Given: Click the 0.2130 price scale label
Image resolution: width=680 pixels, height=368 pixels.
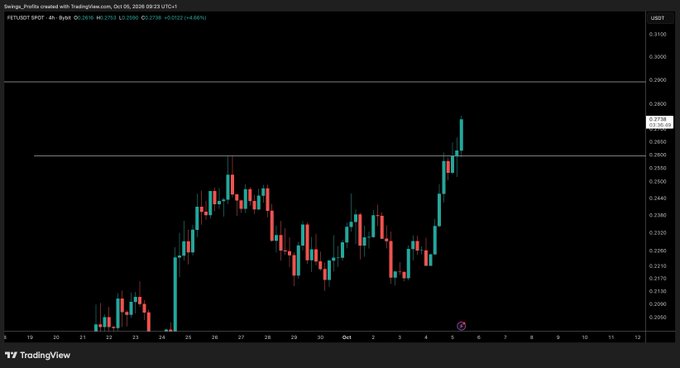Looking at the screenshot, I should (x=657, y=291).
